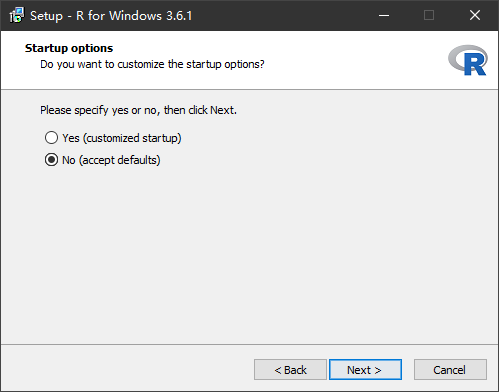Choose the 'Yes (customized startup)' label
Viewport: 499px width, 392px height.
pyautogui.click(x=122, y=138)
